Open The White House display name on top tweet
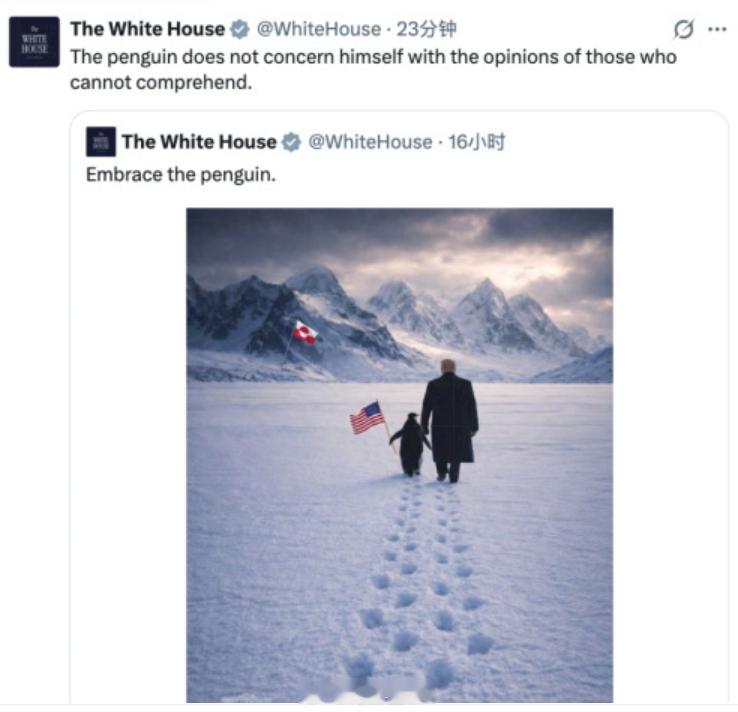Viewport: 738px width, 712px height. [148, 29]
